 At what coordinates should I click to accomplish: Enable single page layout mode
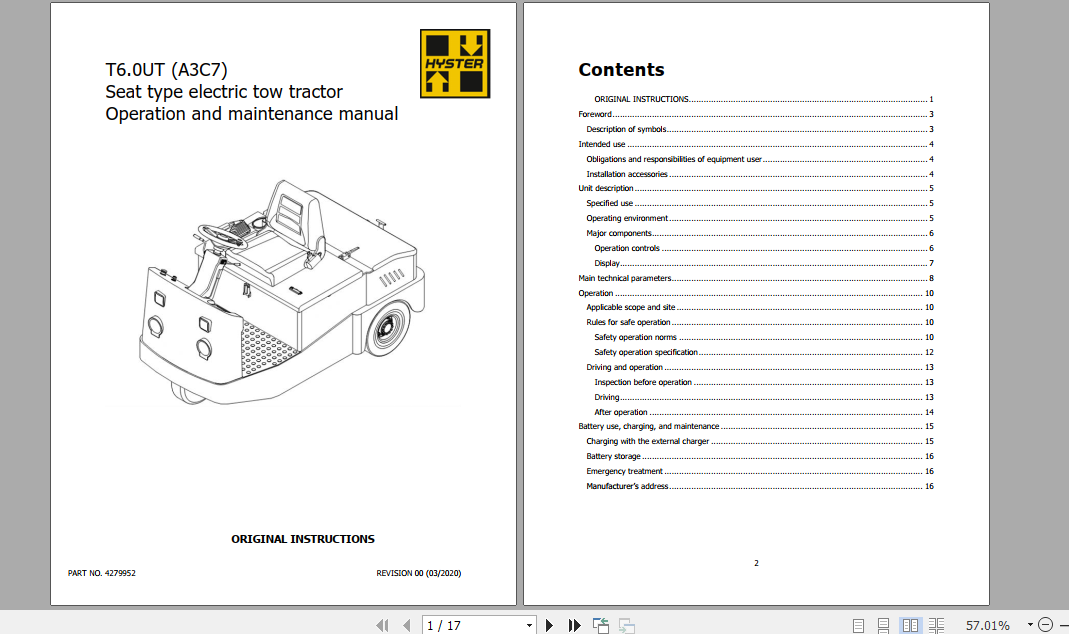point(858,625)
